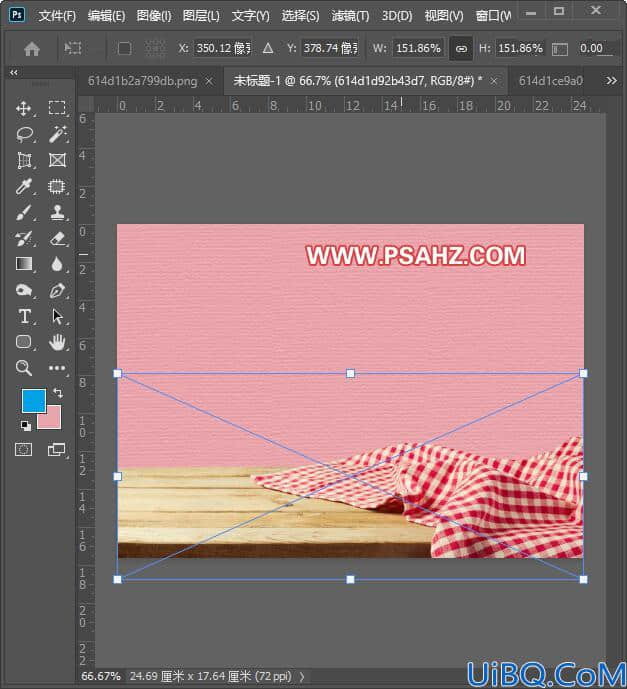
Task: Select the Hand tool
Action: (58, 342)
